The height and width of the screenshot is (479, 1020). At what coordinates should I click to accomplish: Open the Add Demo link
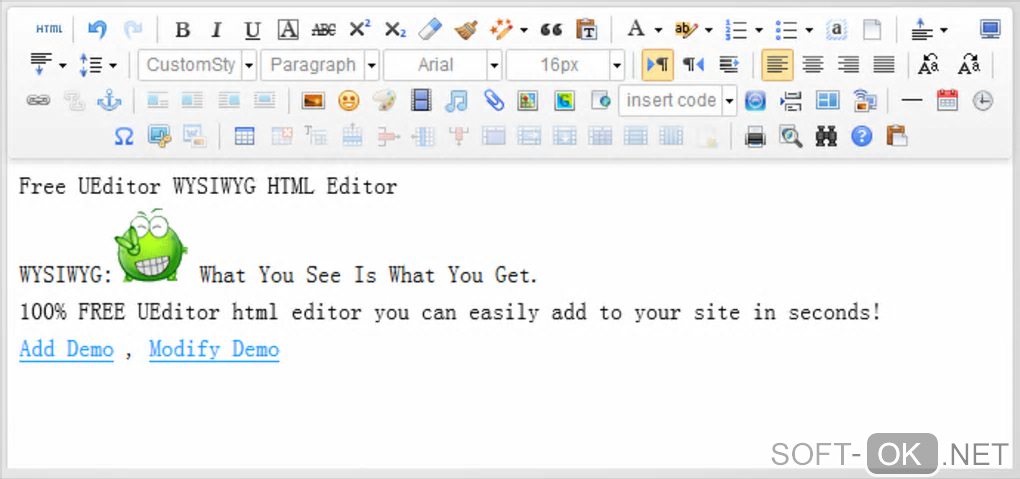pos(66,349)
